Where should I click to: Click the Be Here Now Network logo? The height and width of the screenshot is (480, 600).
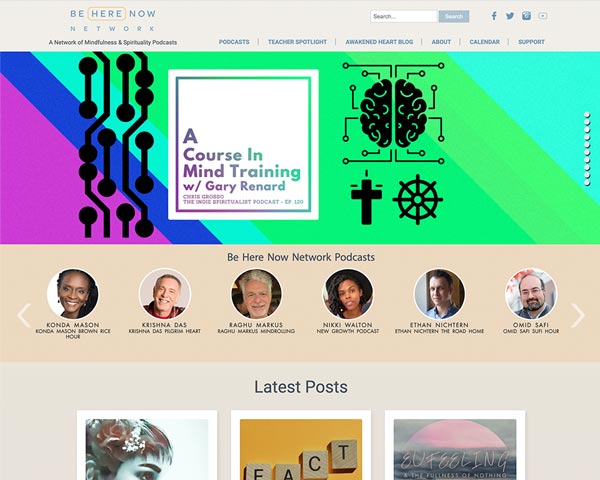[x=113, y=20]
